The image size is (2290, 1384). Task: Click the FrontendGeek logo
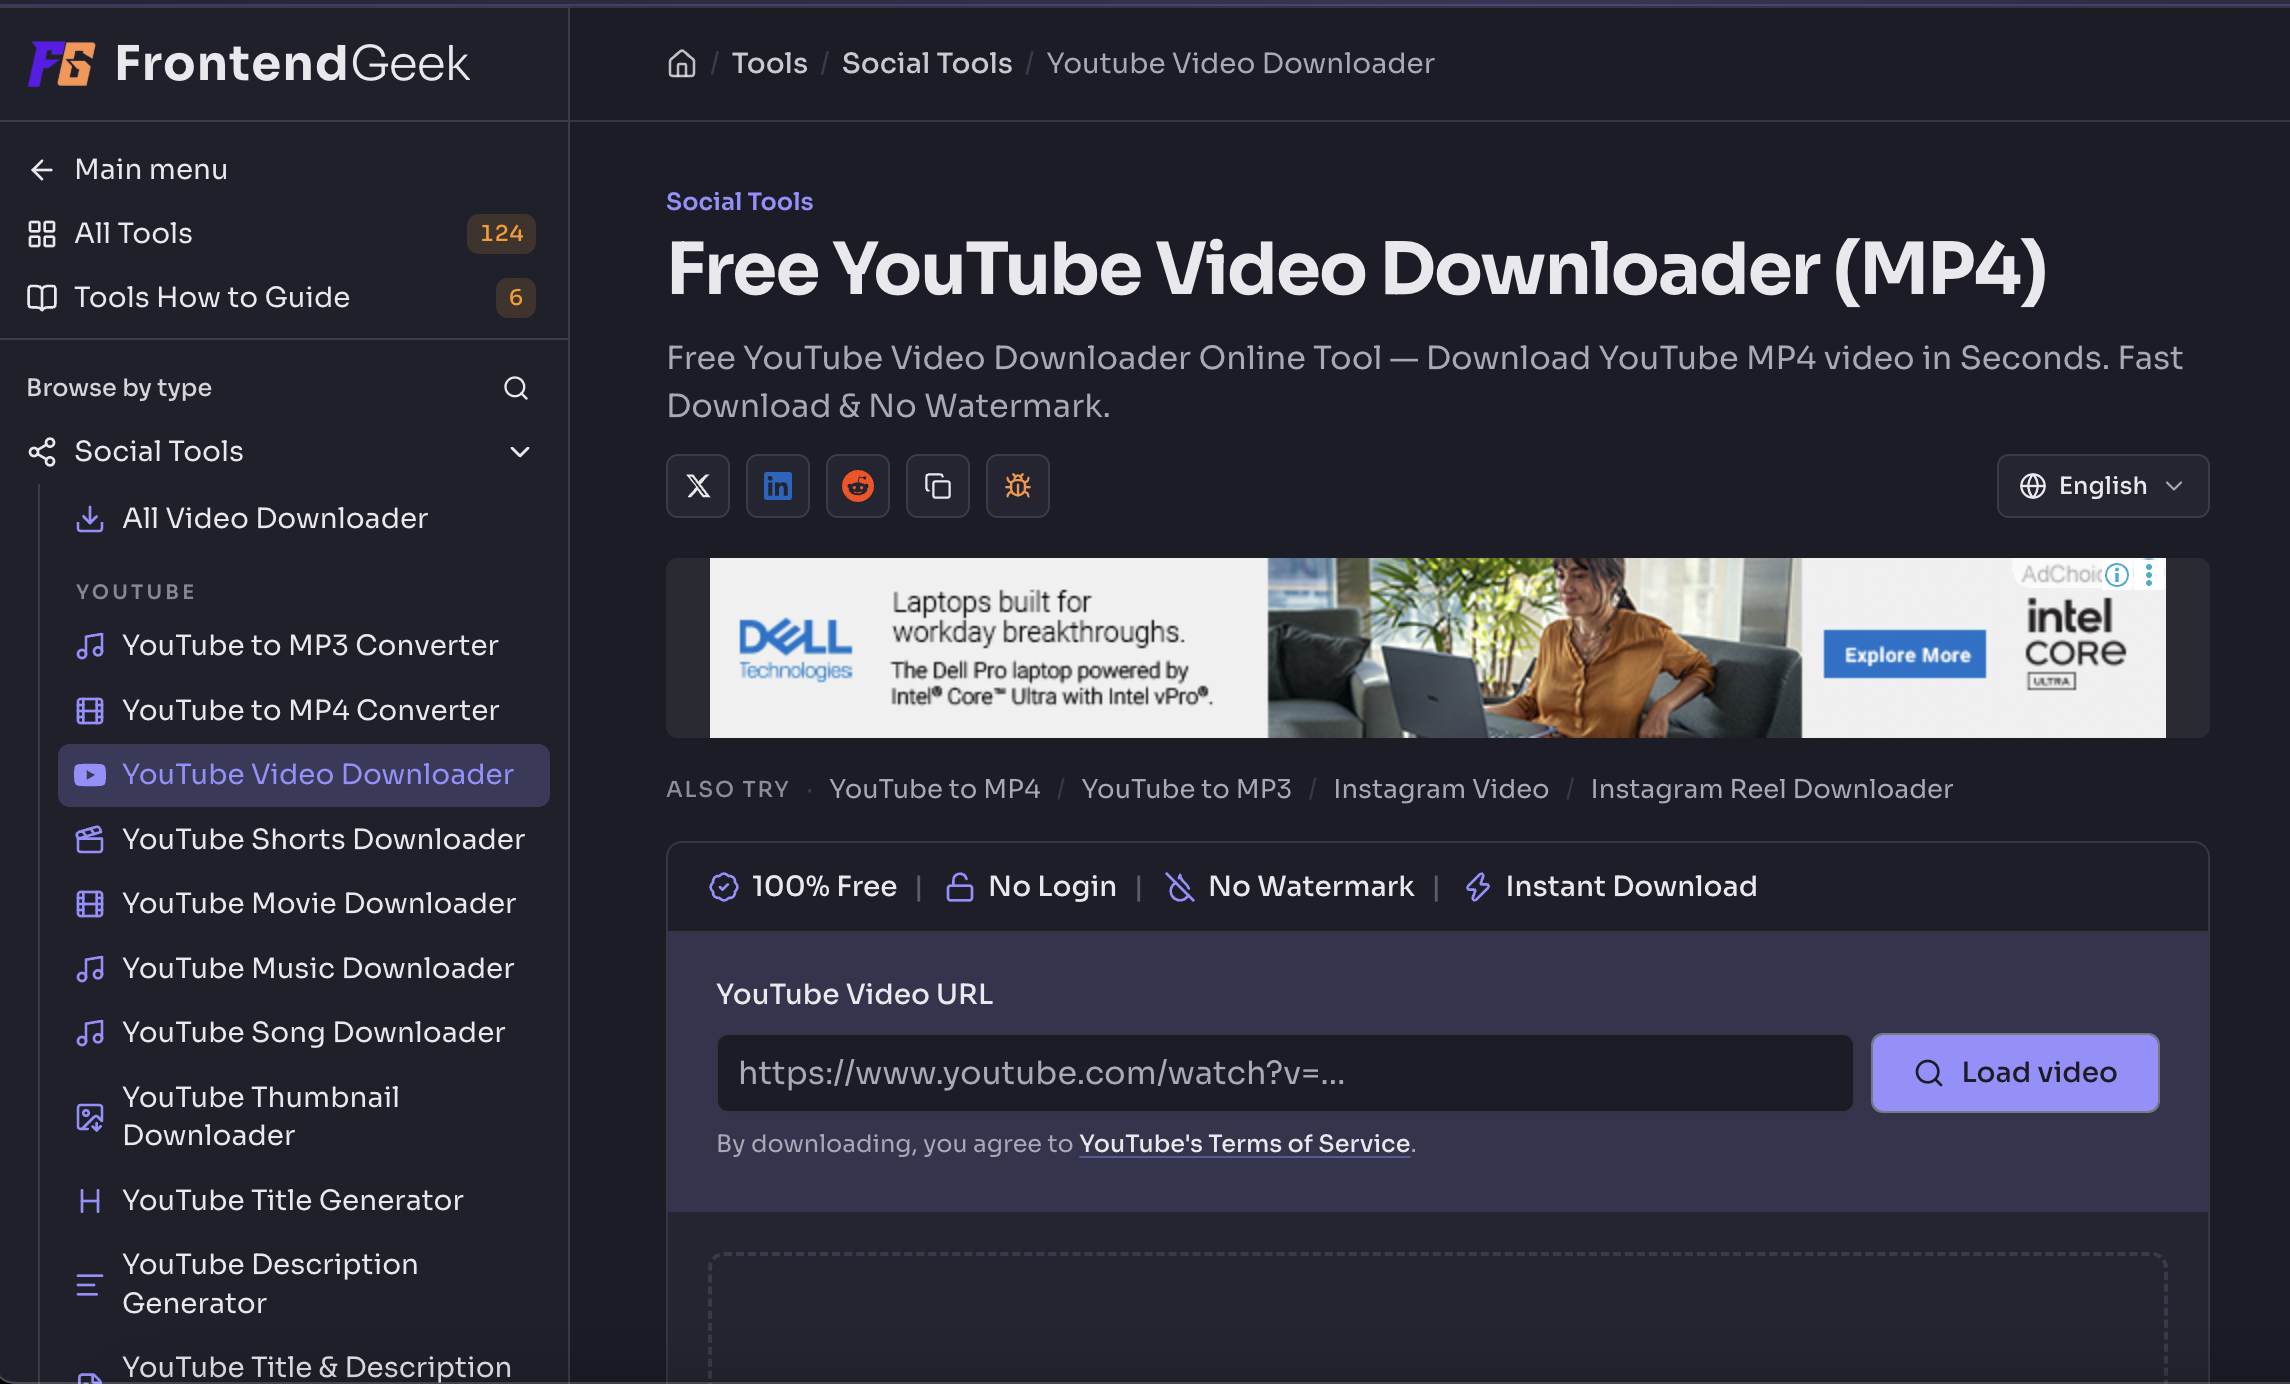pyautogui.click(x=248, y=63)
